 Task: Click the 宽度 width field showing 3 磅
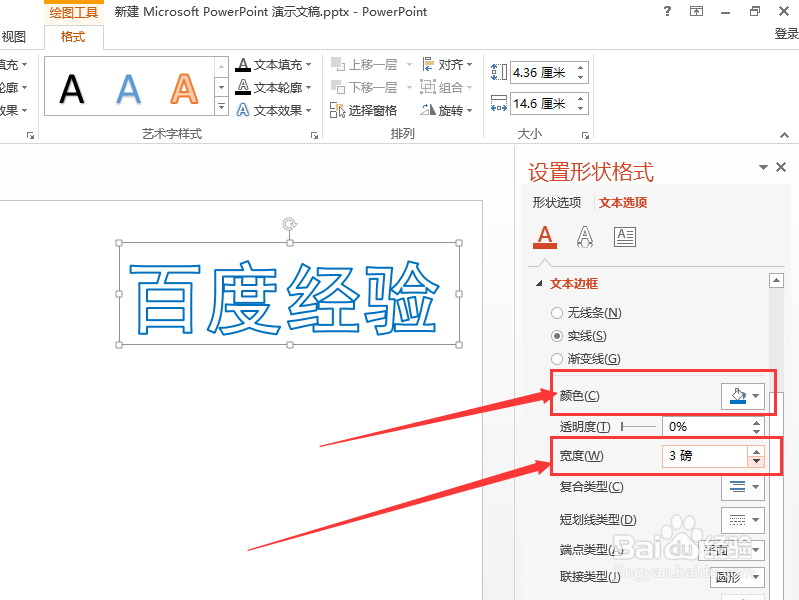(x=705, y=456)
